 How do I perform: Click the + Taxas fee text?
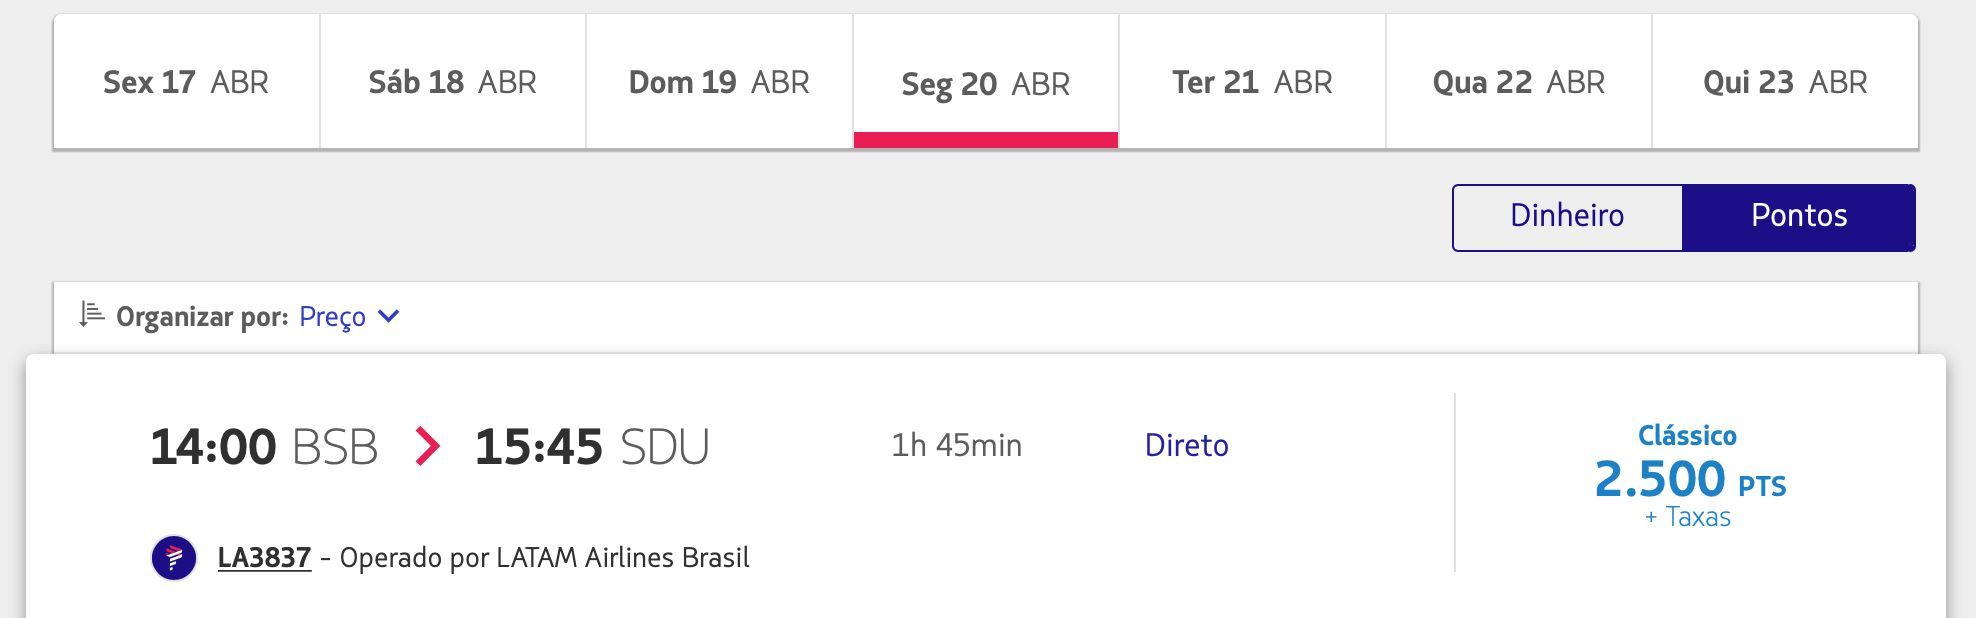point(1688,517)
